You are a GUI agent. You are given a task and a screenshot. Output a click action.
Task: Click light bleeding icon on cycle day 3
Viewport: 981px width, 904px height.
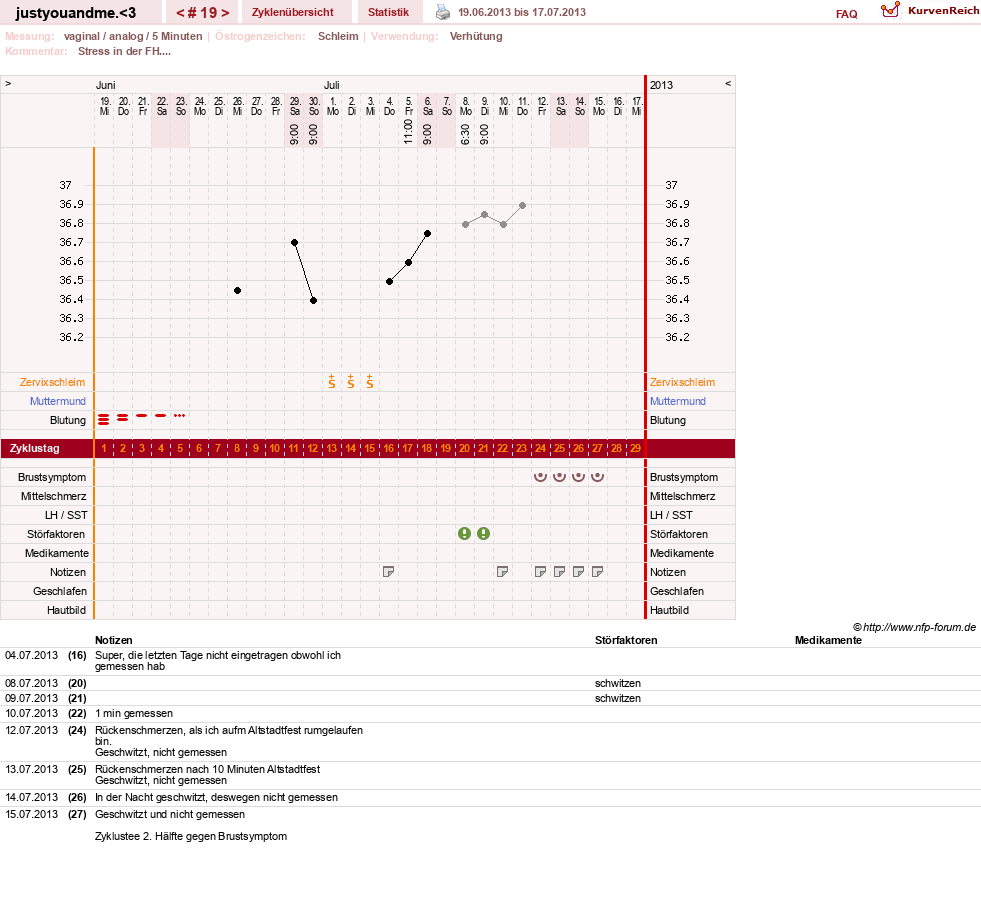click(142, 415)
